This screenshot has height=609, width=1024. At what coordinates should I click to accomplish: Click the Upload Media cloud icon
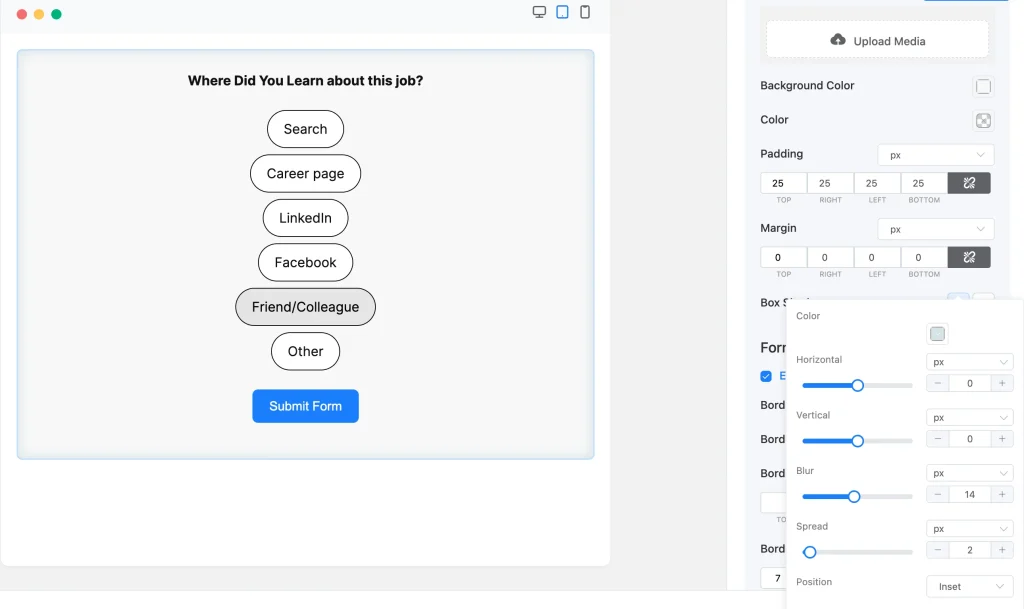838,40
